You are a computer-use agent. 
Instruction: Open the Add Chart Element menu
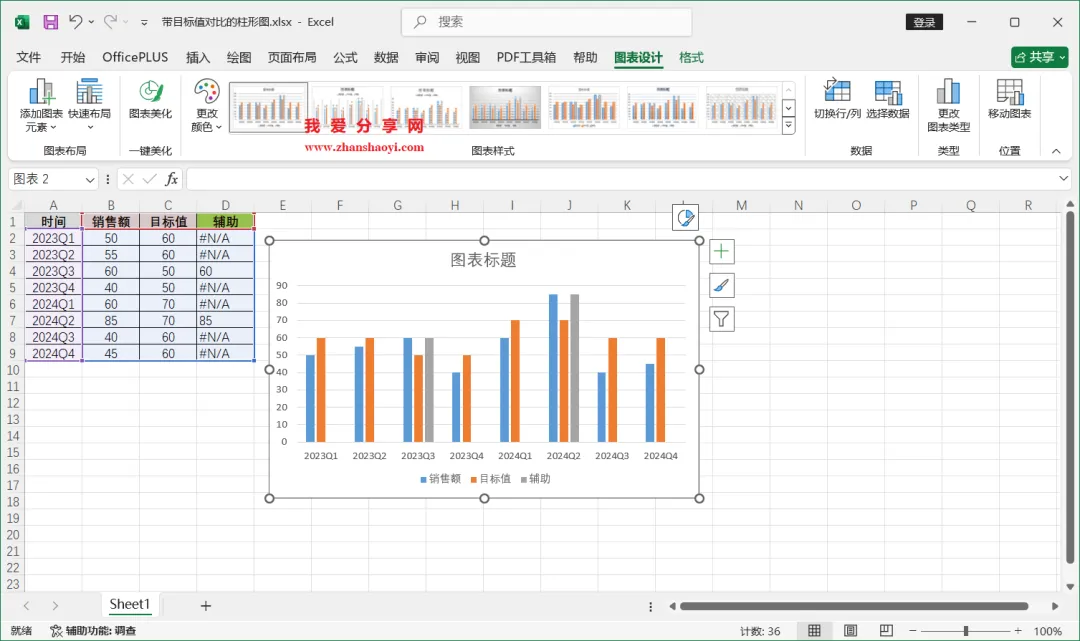click(41, 105)
